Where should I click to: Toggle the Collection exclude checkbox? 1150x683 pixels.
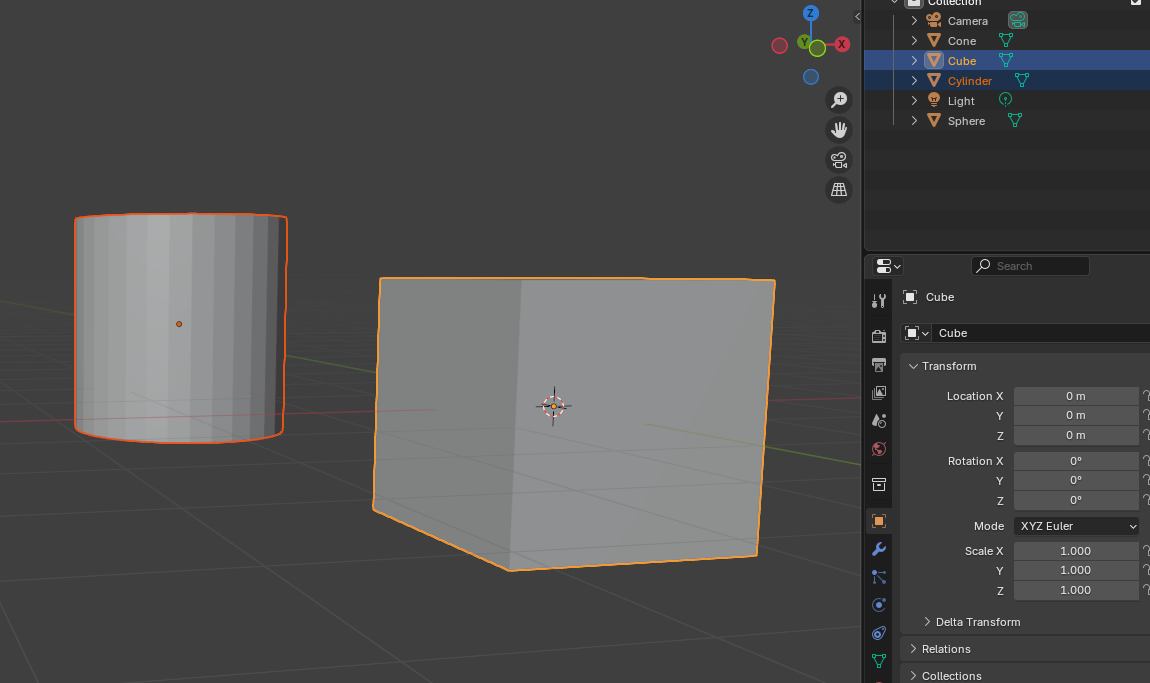(x=1136, y=2)
